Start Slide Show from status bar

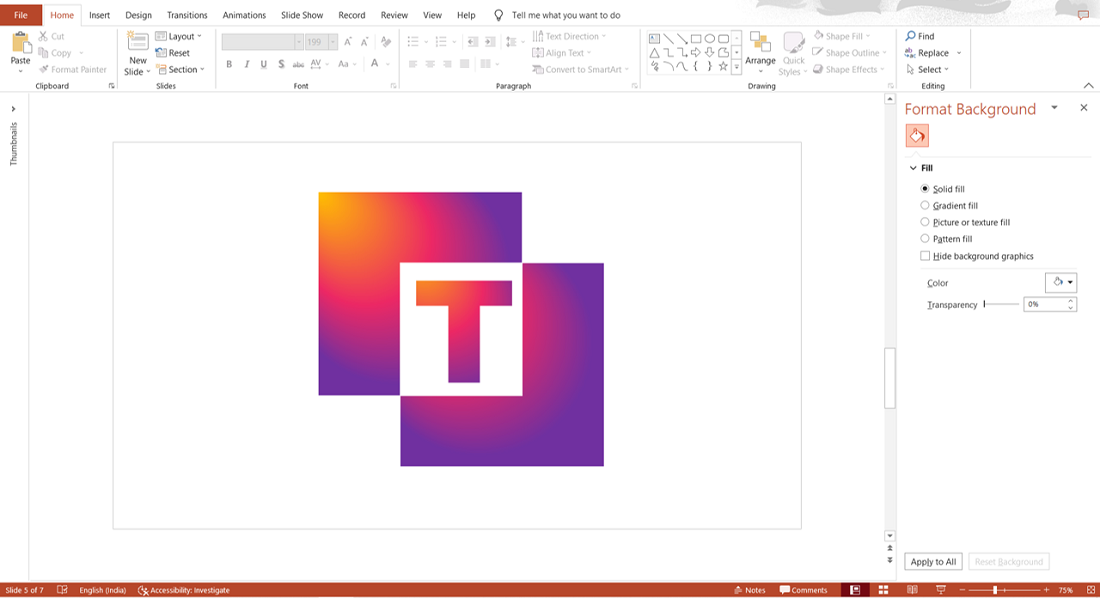pos(941,590)
